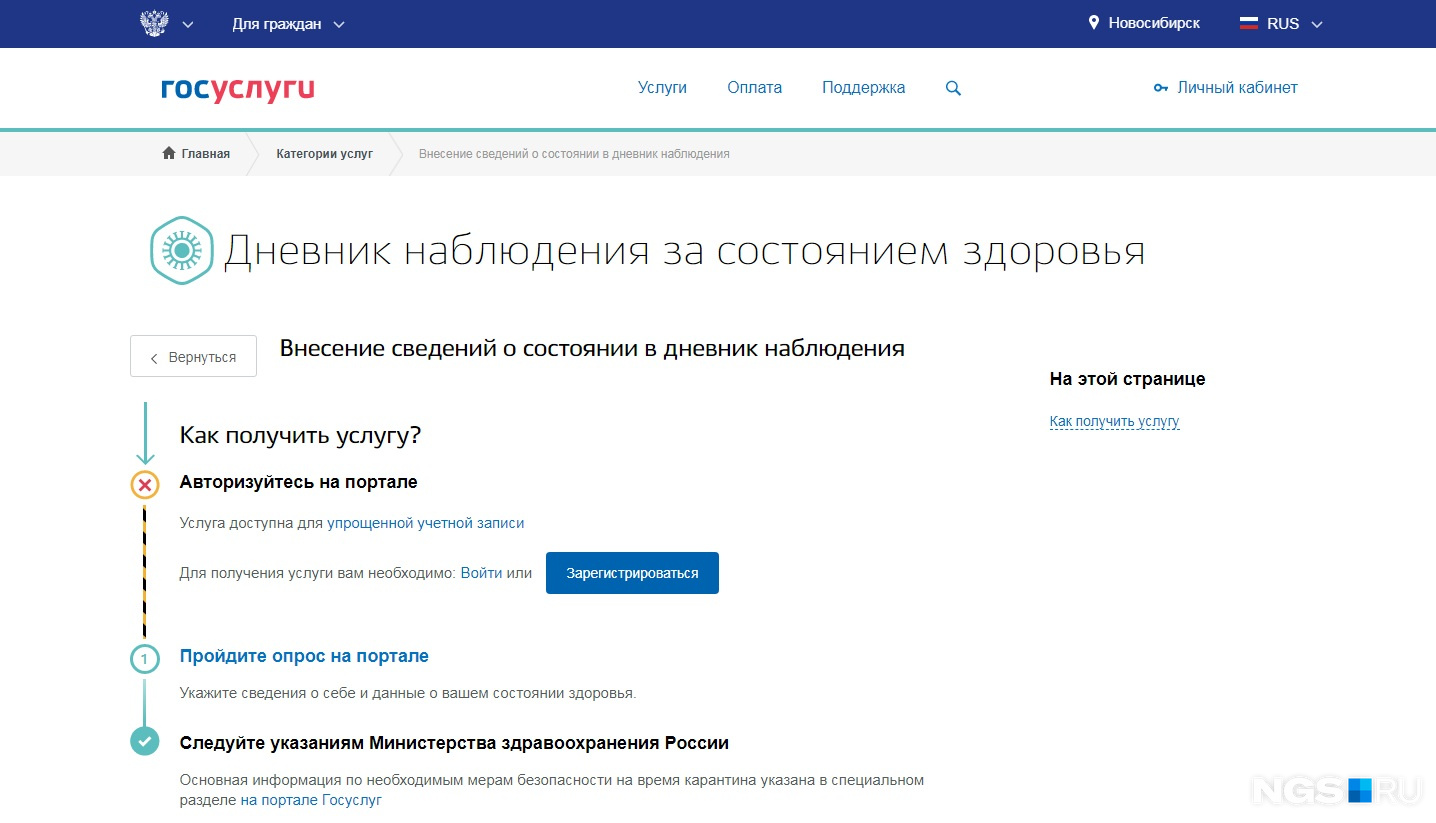Open the Услуги menu item
The image size is (1436, 823).
tap(662, 88)
